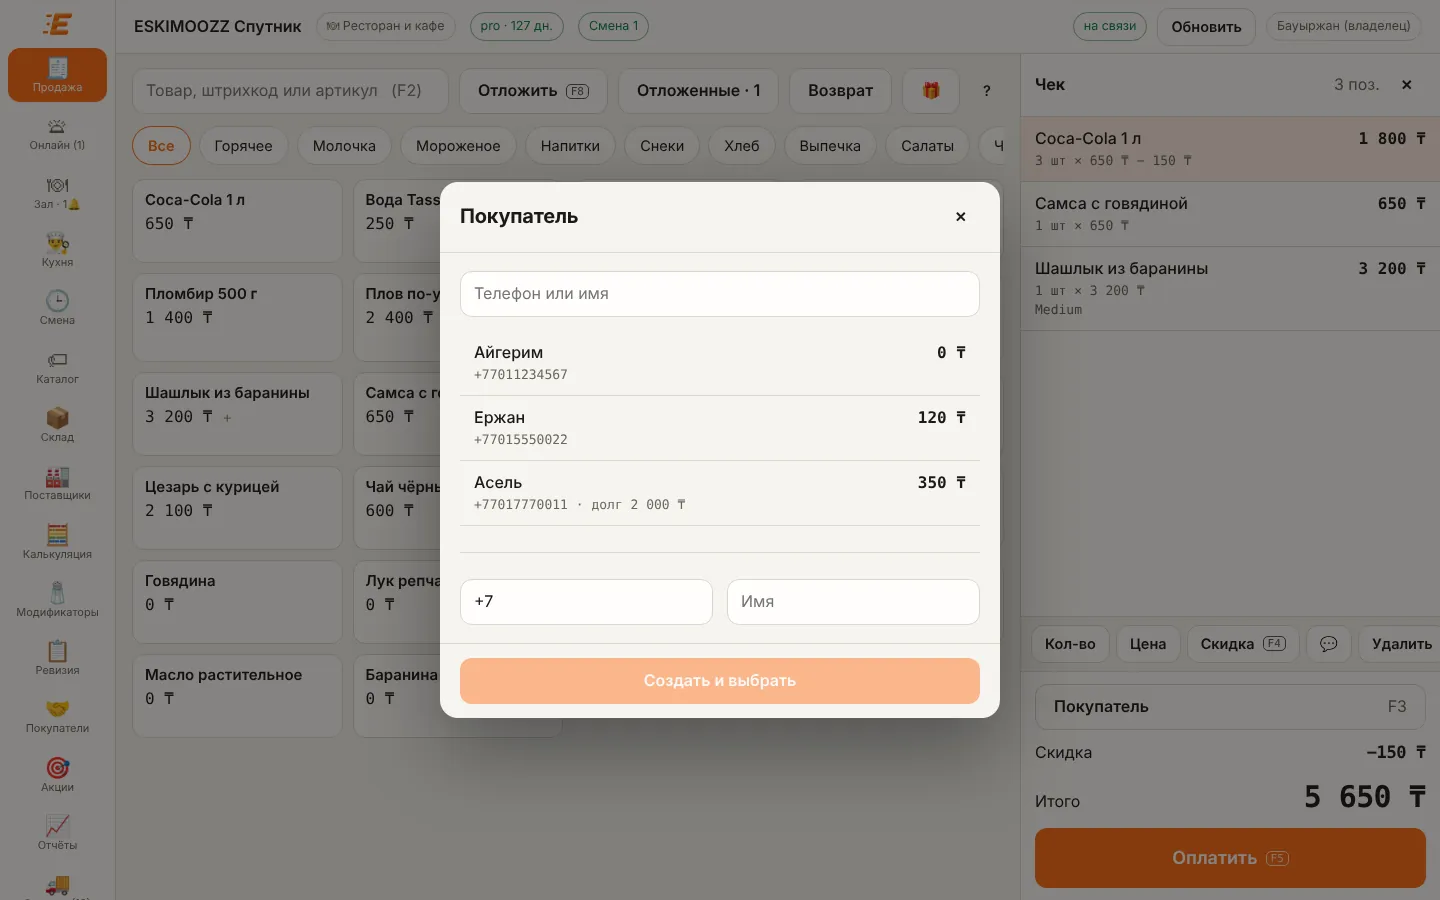Click the Телефон или имя search field

(720, 294)
